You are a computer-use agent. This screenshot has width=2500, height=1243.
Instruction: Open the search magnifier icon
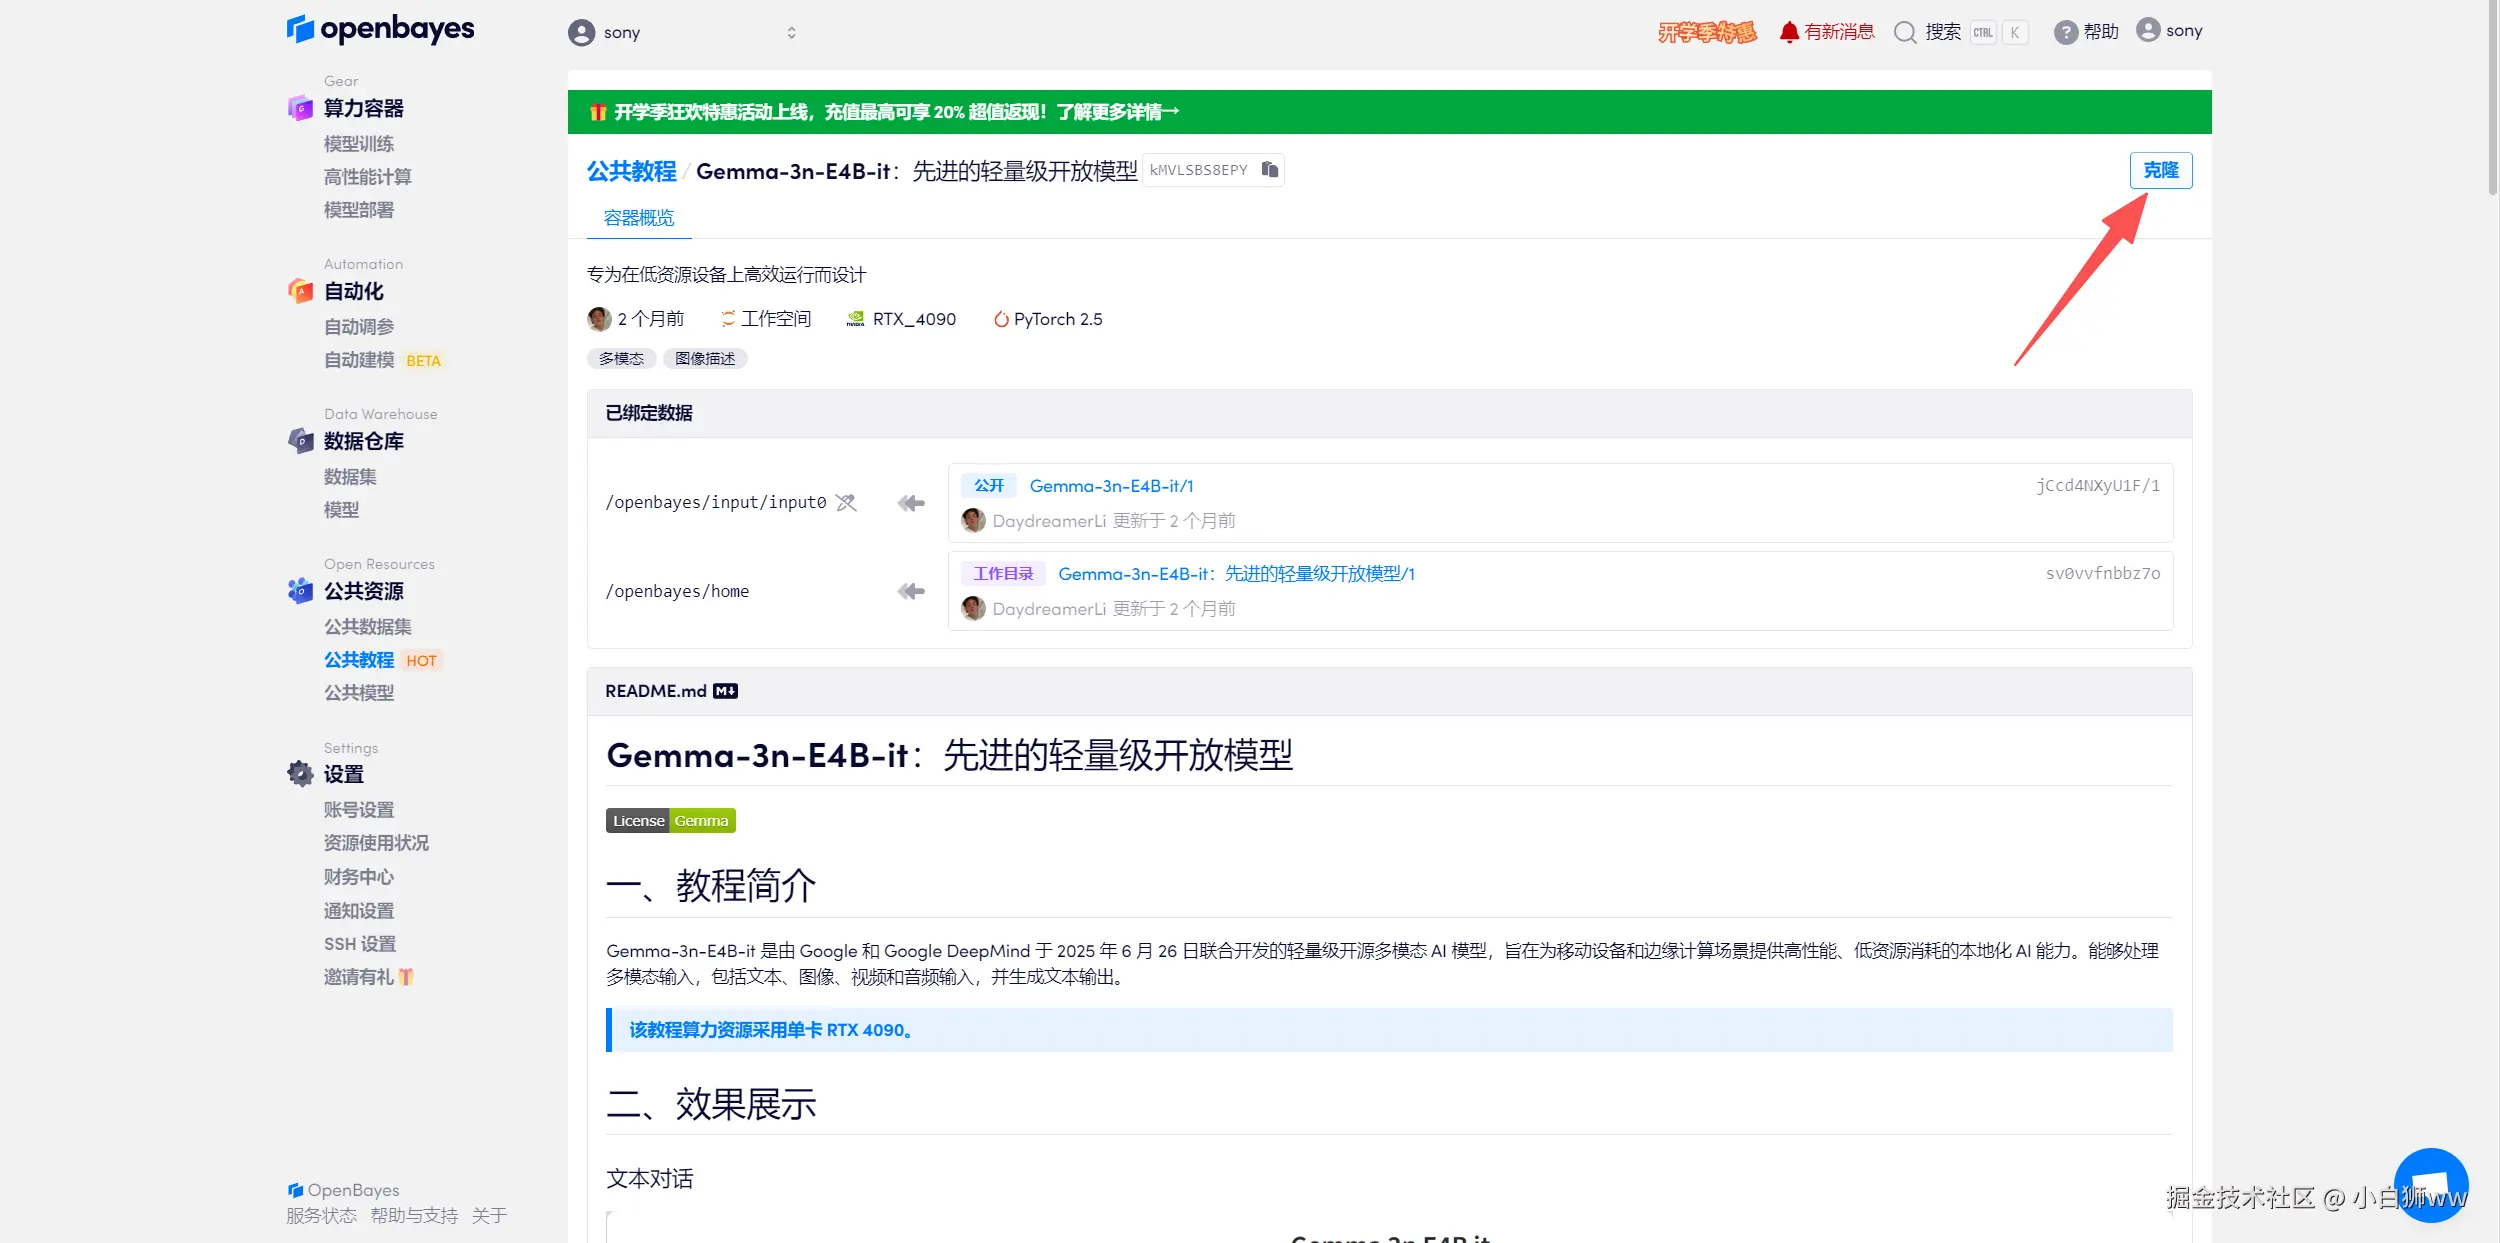pos(1905,32)
